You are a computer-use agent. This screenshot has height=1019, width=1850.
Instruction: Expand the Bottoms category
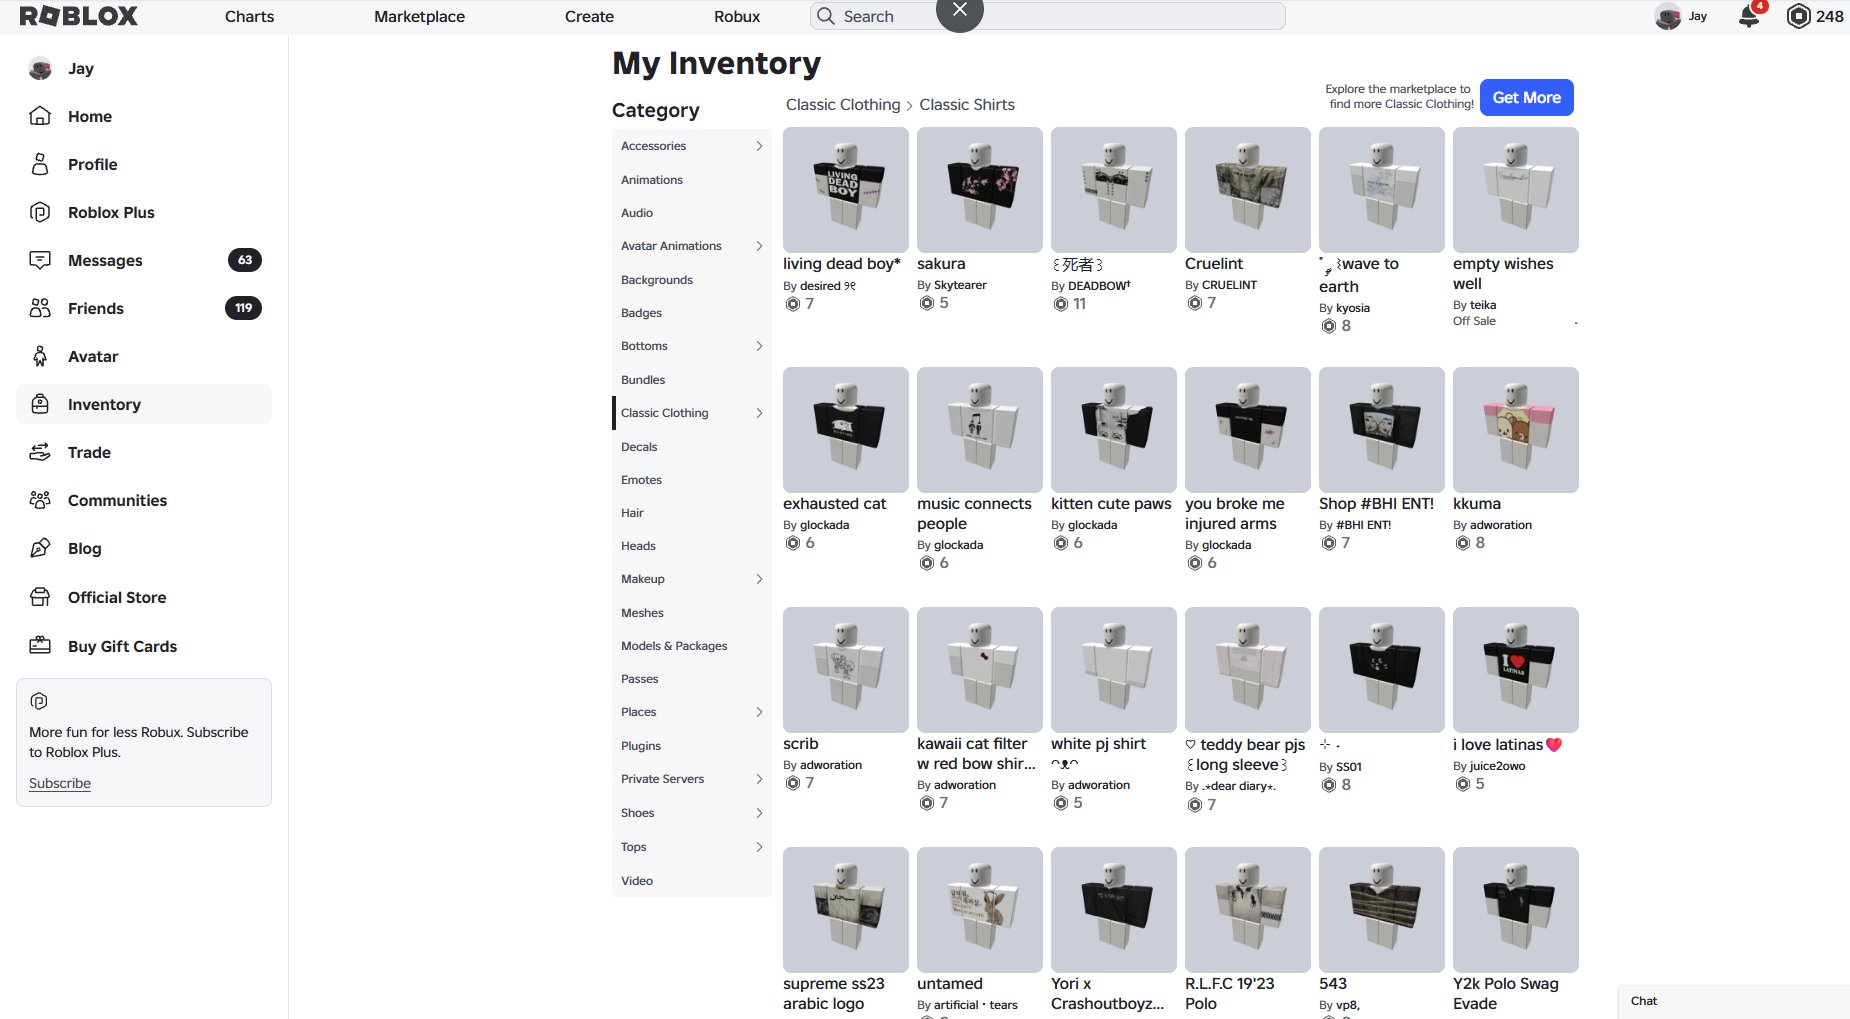pos(759,346)
